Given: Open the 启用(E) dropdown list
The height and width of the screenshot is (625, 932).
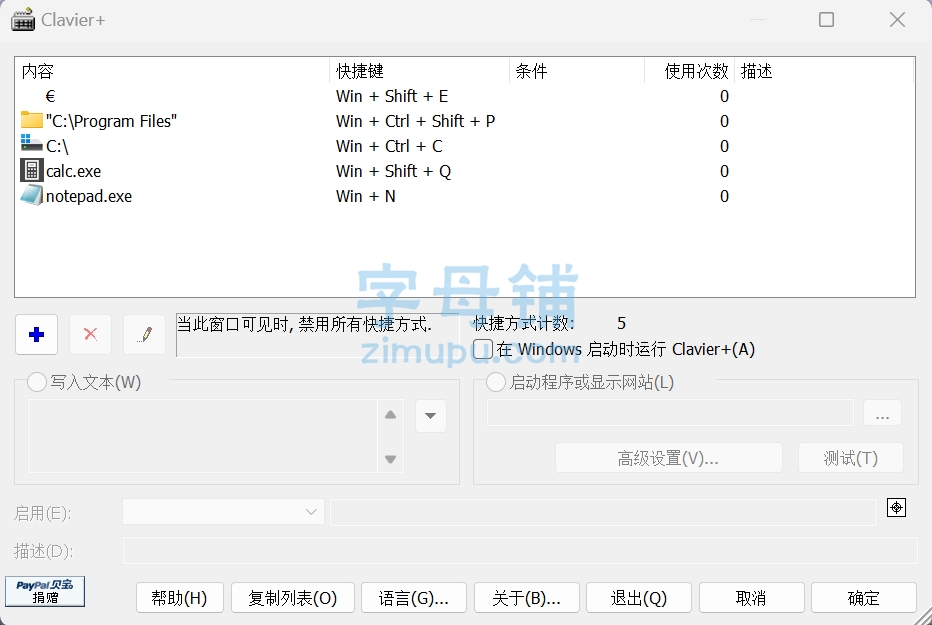Looking at the screenshot, I should 223,512.
